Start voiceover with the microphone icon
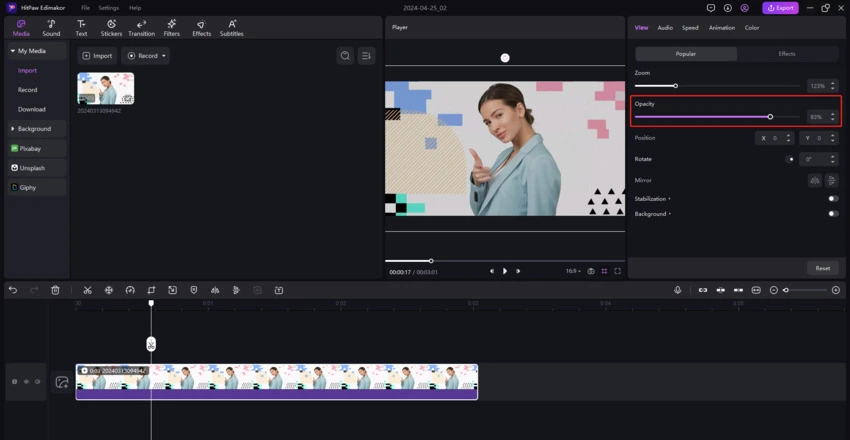850x440 pixels. point(677,290)
